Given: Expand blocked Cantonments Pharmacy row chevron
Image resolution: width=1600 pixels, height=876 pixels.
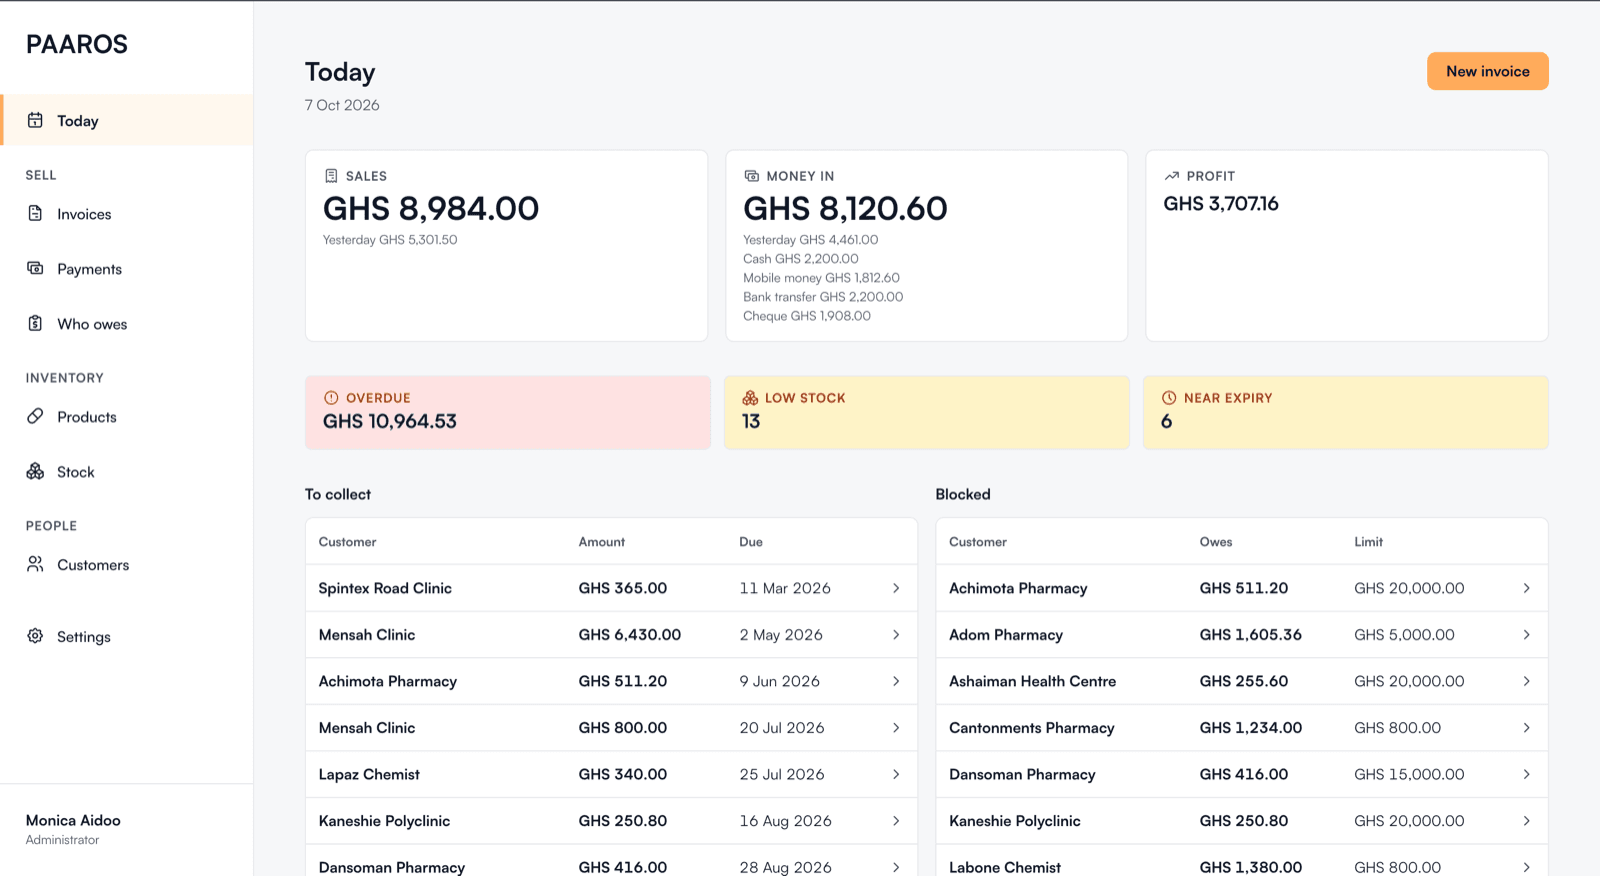Looking at the screenshot, I should (x=1527, y=728).
